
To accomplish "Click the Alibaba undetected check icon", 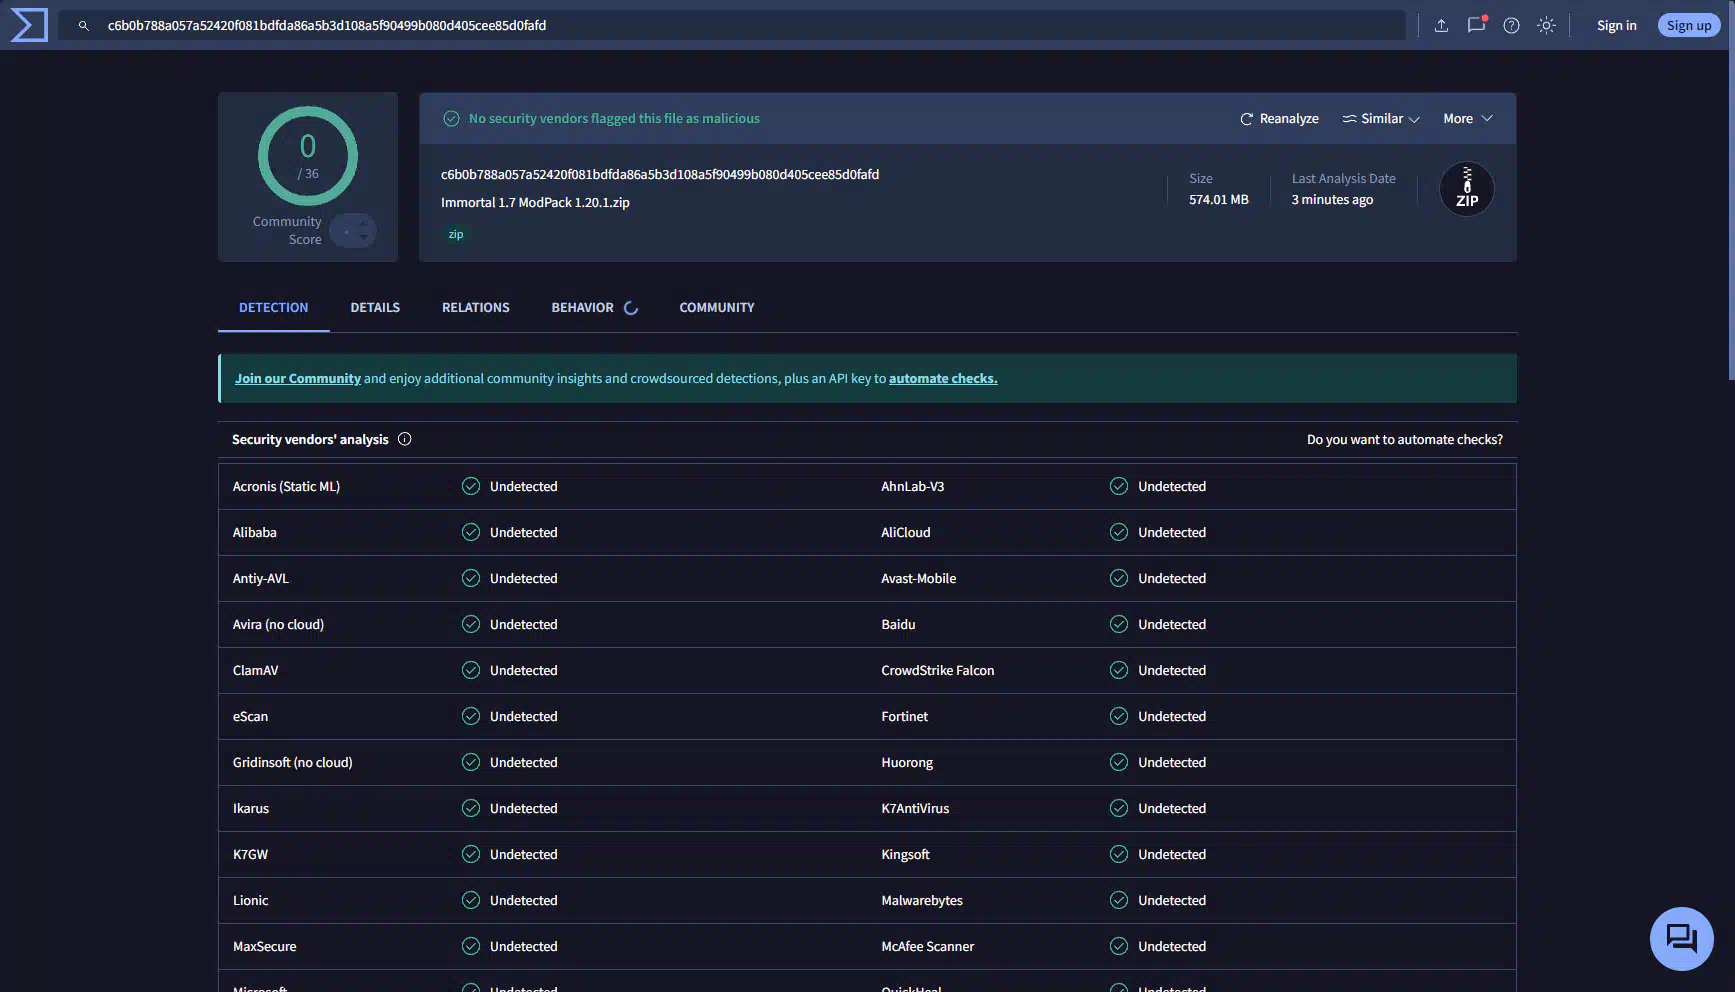I will tap(471, 532).
